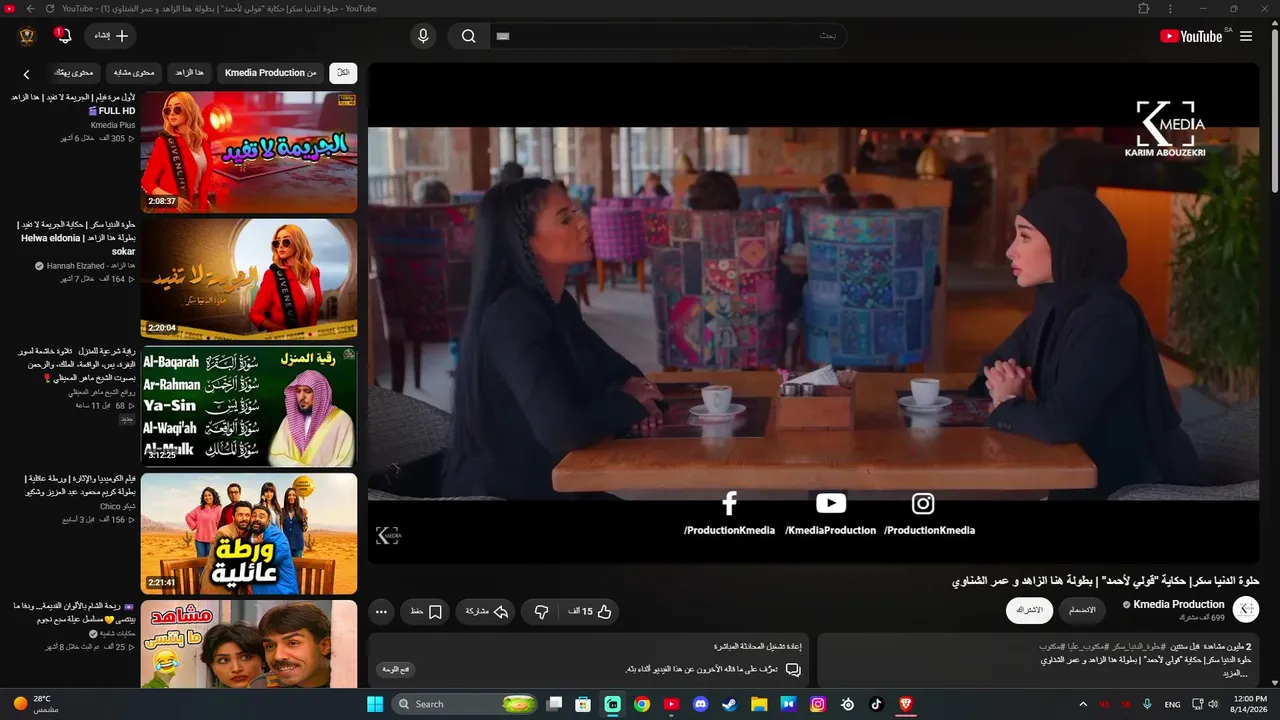Show hidden system tray icons chevron
This screenshot has height=720, width=1280.
pyautogui.click(x=1083, y=704)
